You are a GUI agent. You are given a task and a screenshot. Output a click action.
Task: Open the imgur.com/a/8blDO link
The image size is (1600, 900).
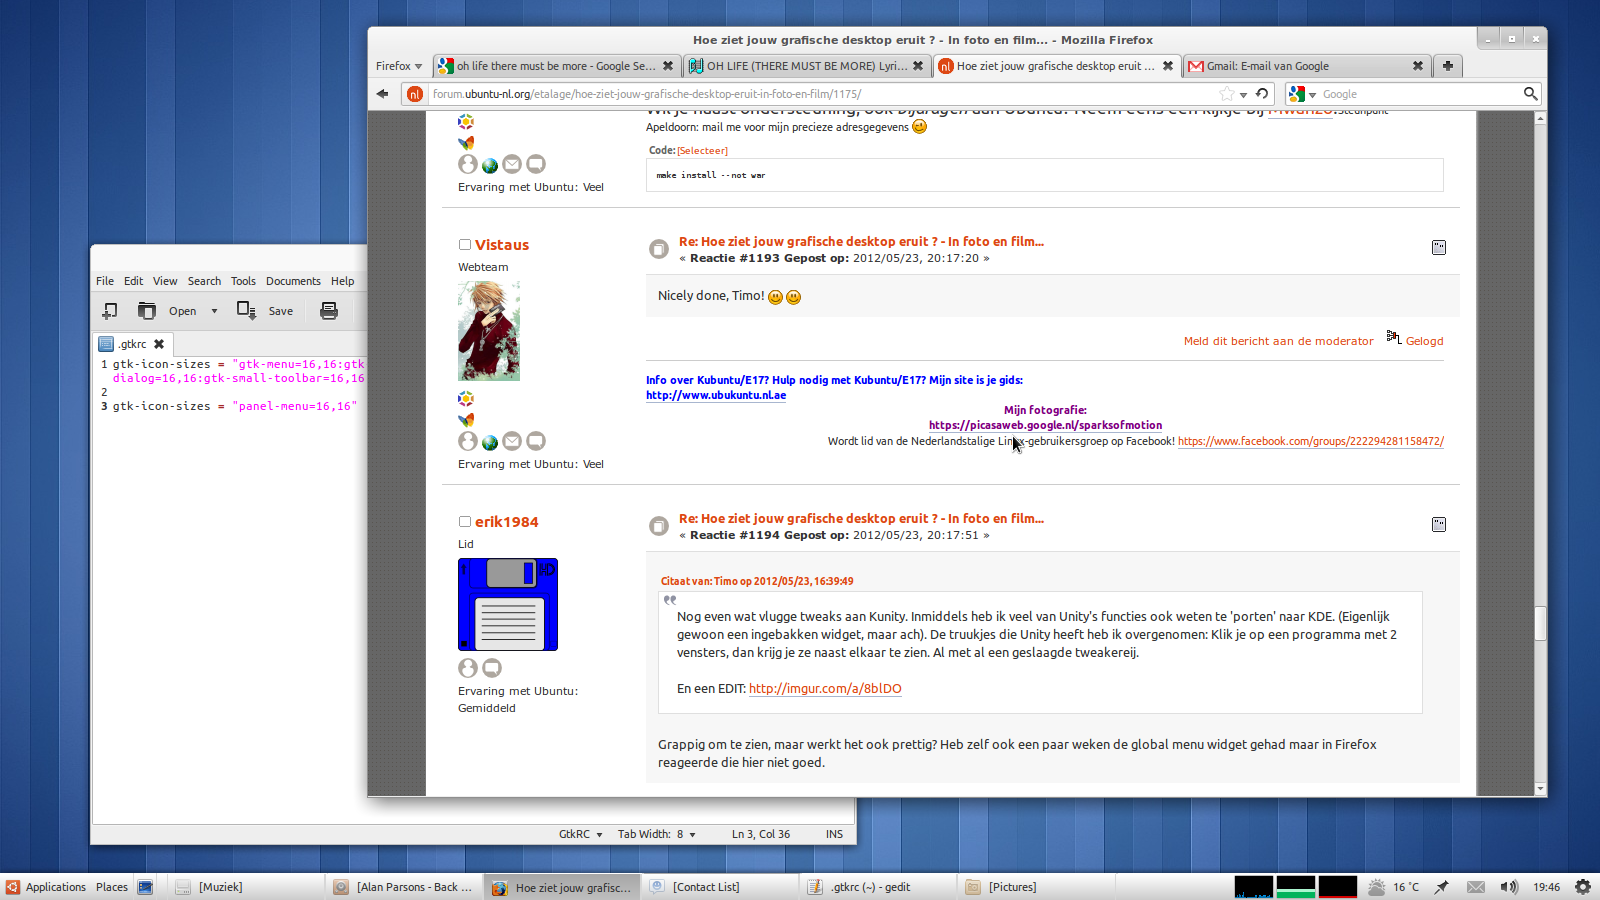[x=825, y=689]
